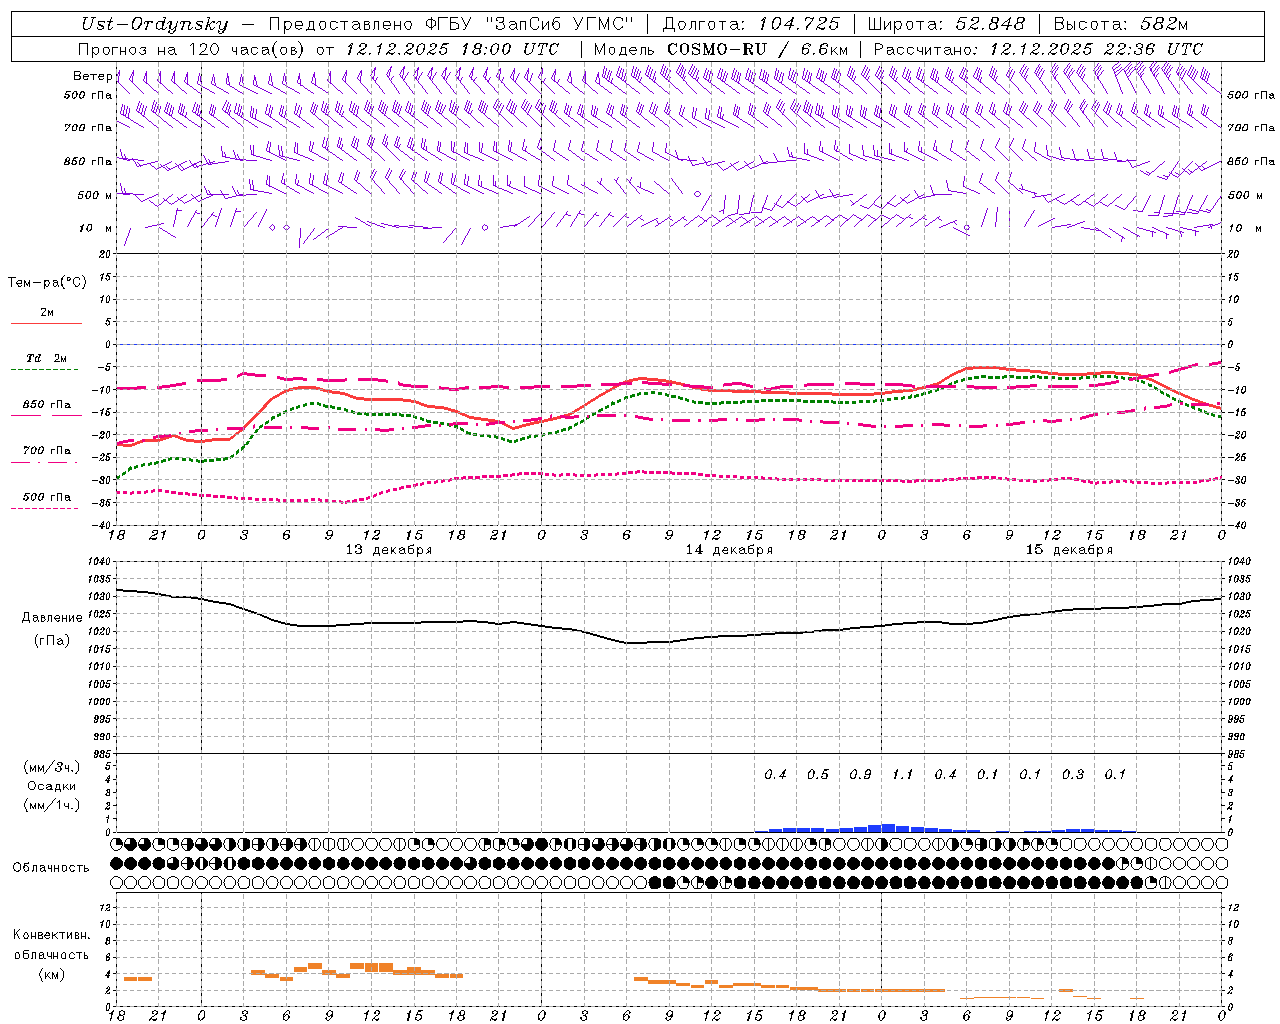Select the 'Тем-ра(°C)' temperature panel label
This screenshot has width=1280, height=1024.
tap(47, 283)
